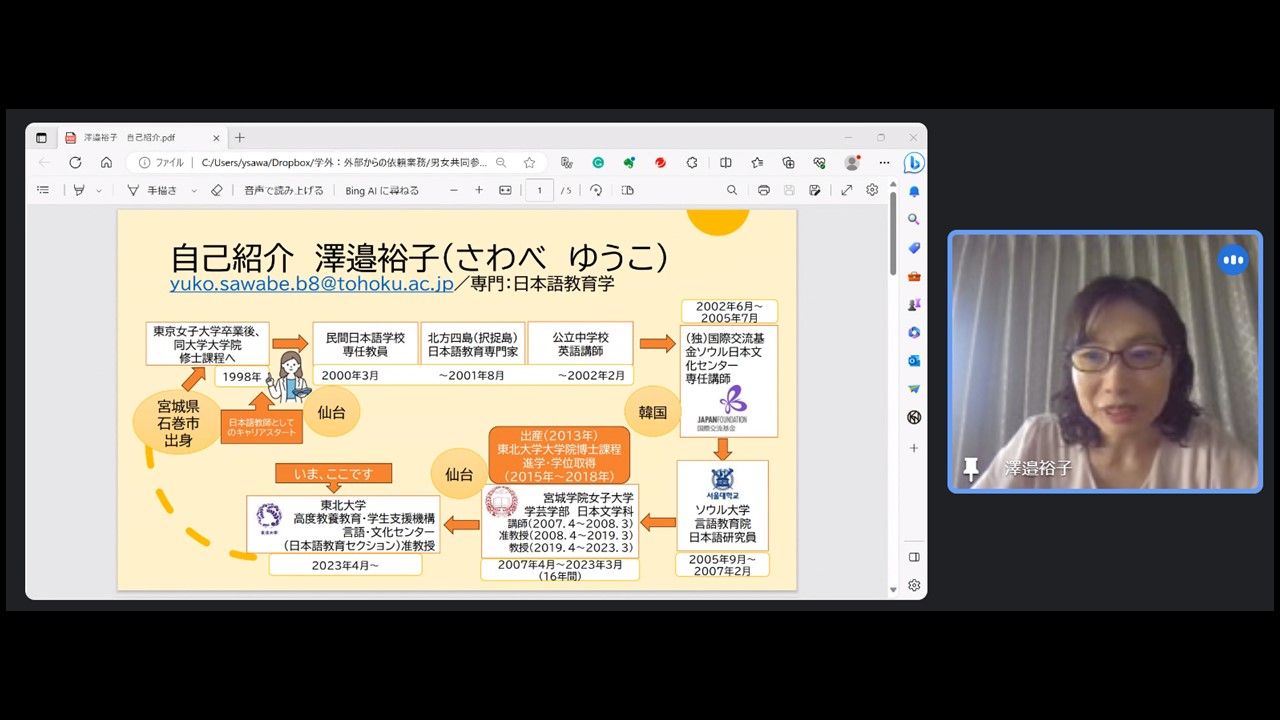This screenshot has width=1280, height=720.
Task: Add page to favorites with star icon
Action: pyautogui.click(x=530, y=163)
